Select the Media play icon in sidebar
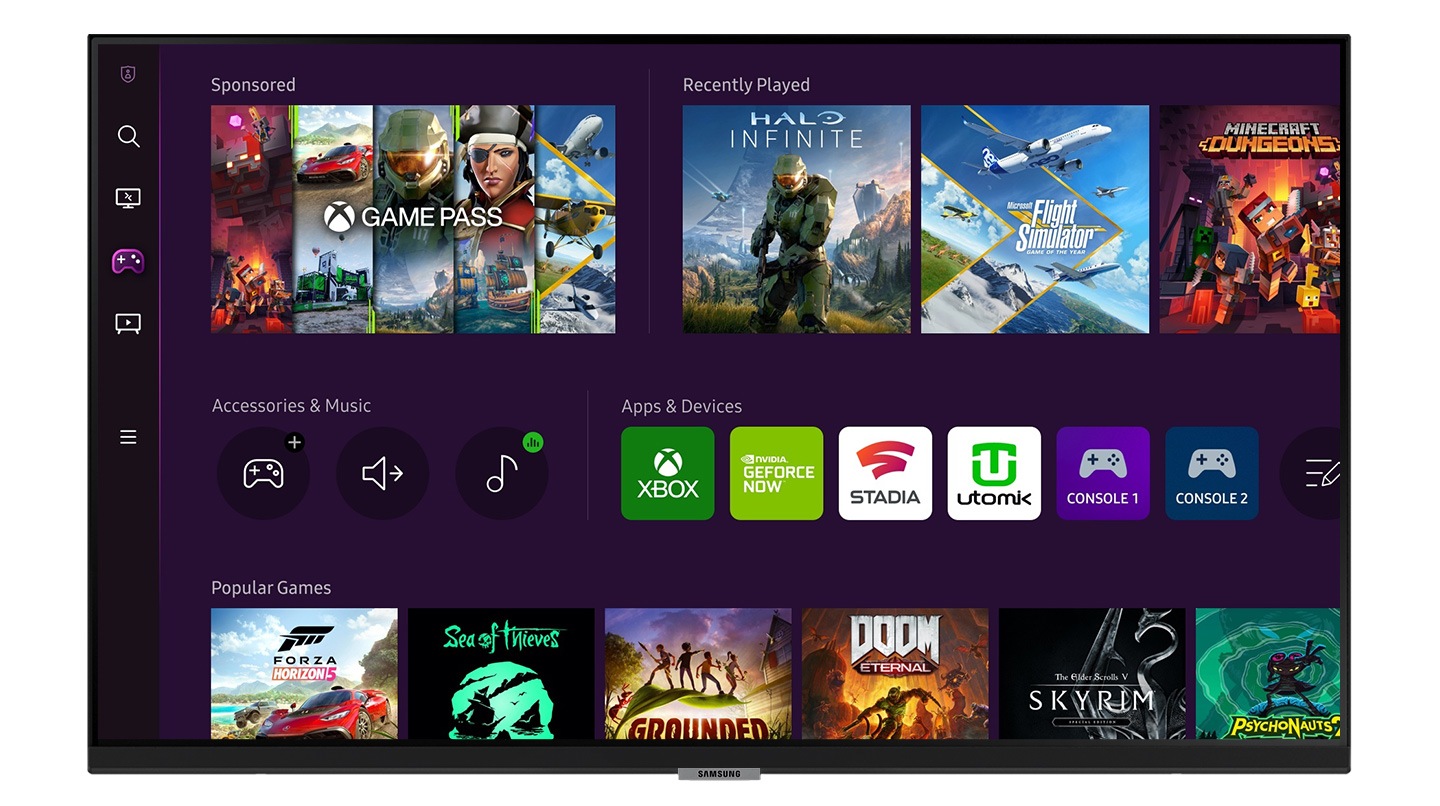Screen dimensions: 1440x806 [128, 323]
